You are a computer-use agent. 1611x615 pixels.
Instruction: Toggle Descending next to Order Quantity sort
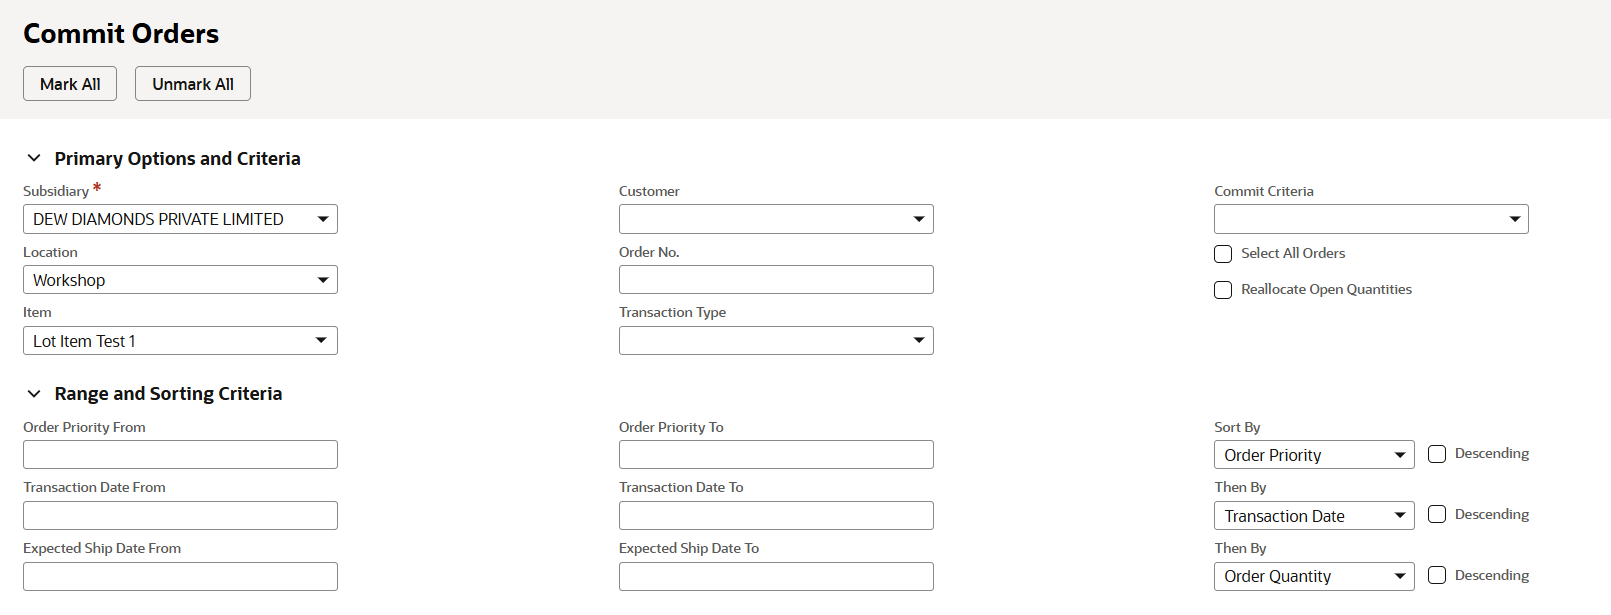(1437, 575)
